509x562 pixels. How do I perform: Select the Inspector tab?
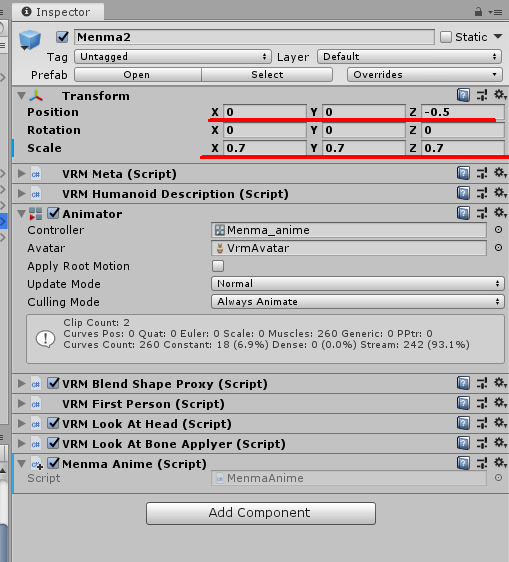pos(58,12)
